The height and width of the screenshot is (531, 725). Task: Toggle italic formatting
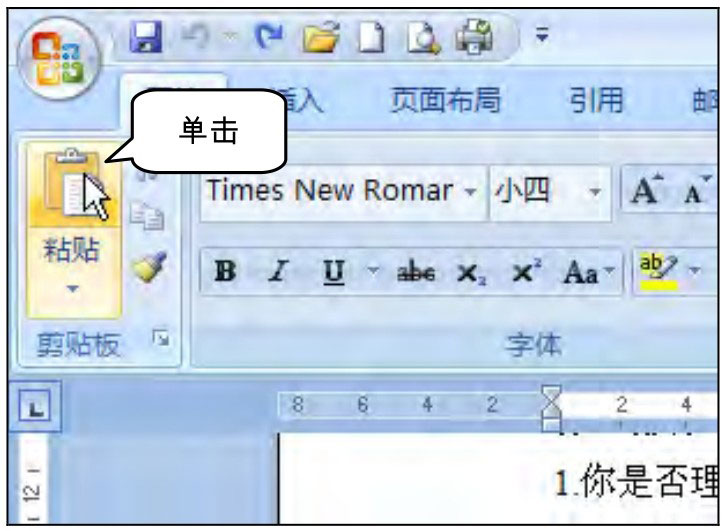[279, 271]
